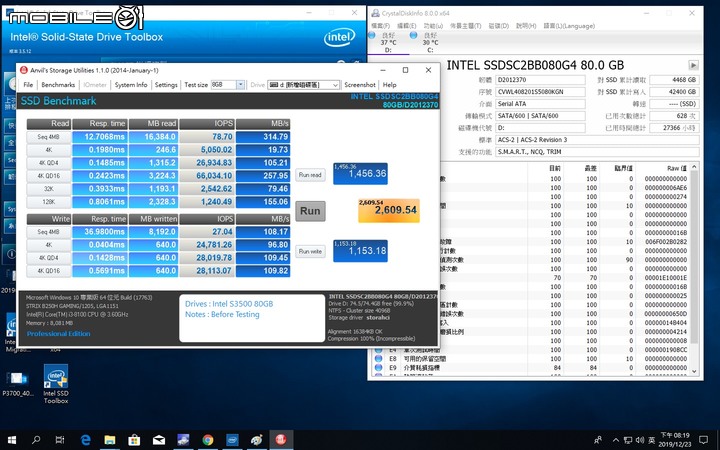Select the D: 37 °C disk tab
720x450 pixels.
click(x=387, y=42)
